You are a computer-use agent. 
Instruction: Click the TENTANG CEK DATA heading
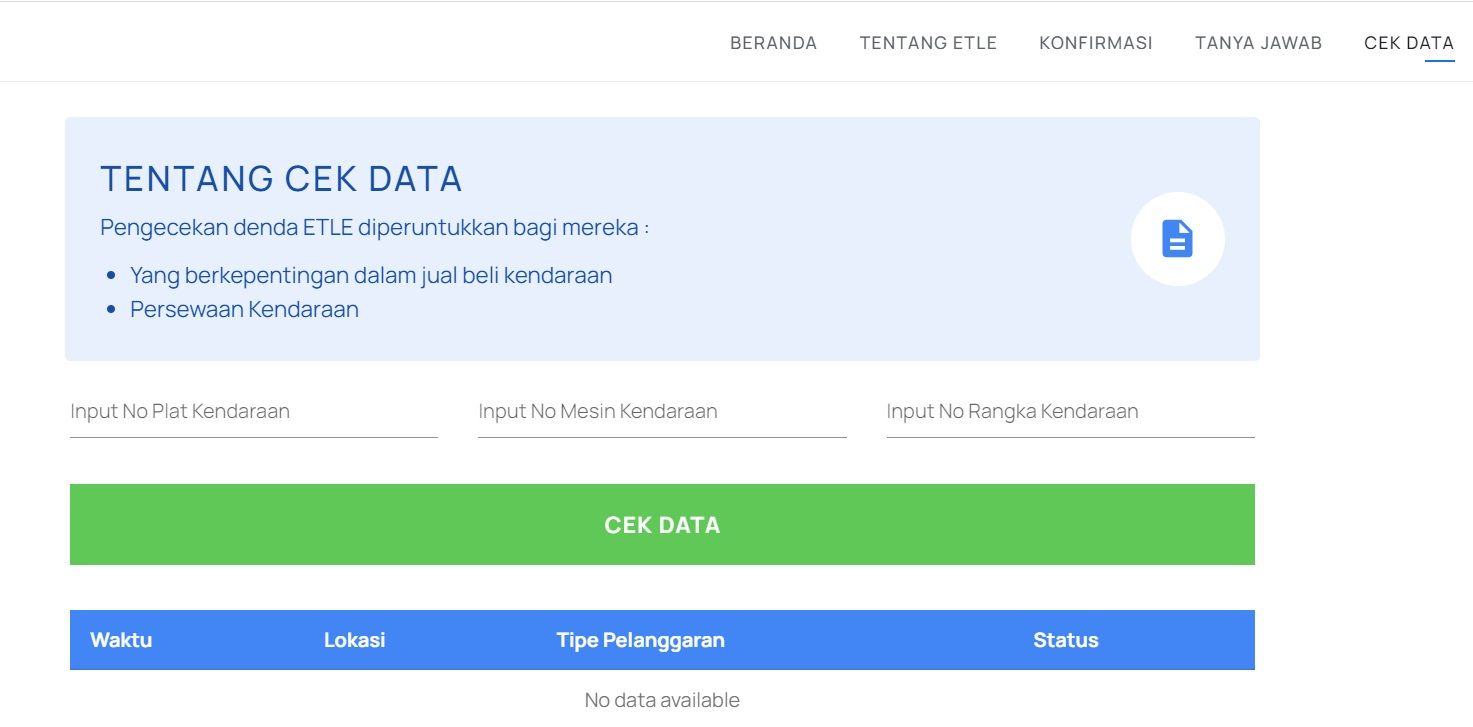click(281, 179)
